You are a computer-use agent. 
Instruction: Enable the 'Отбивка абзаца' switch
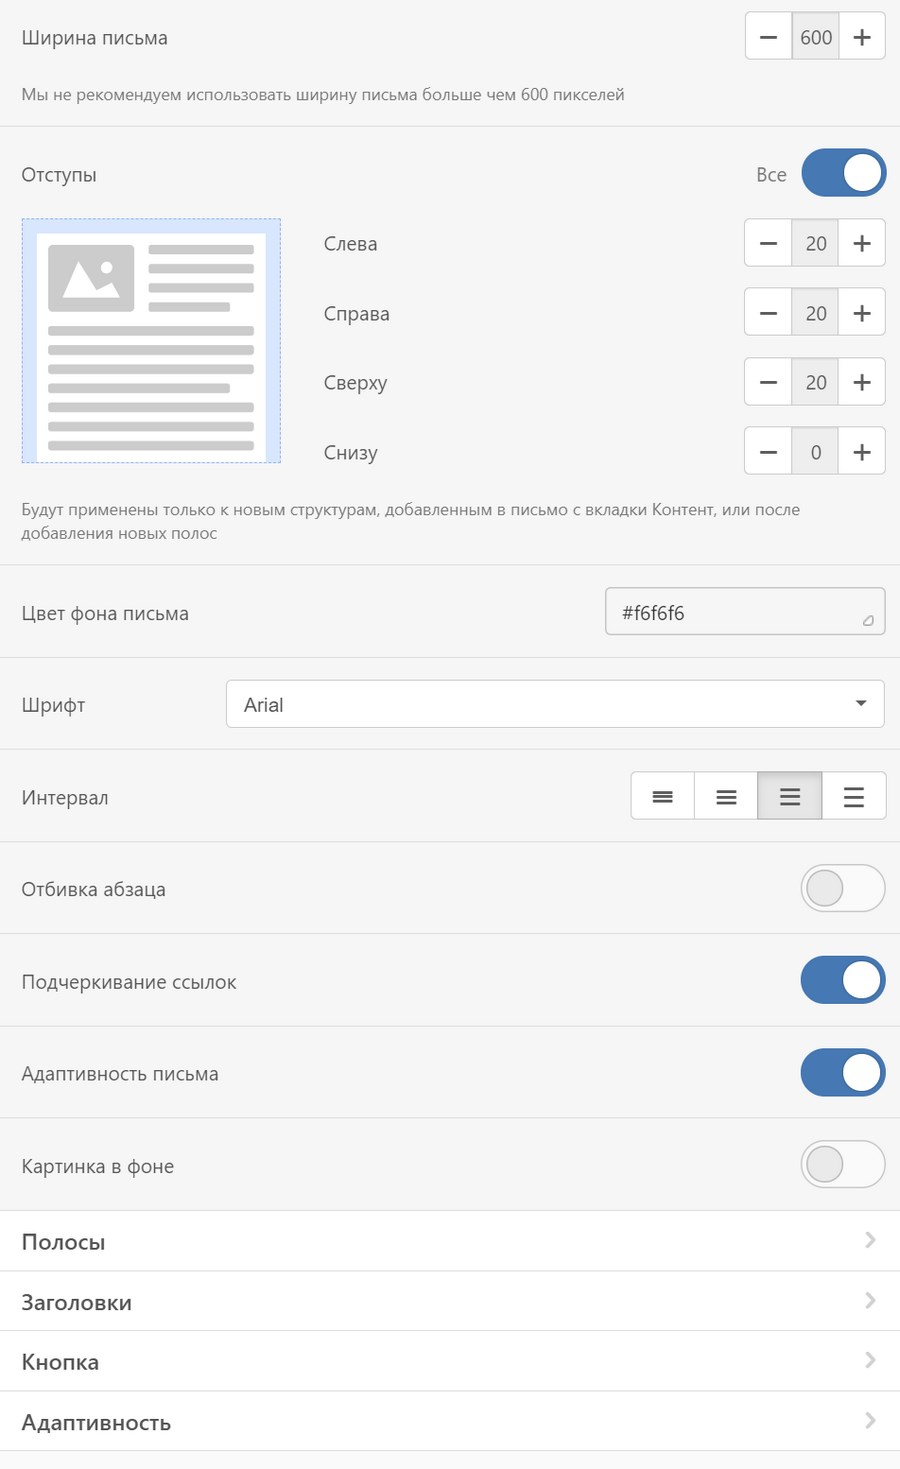pos(842,888)
